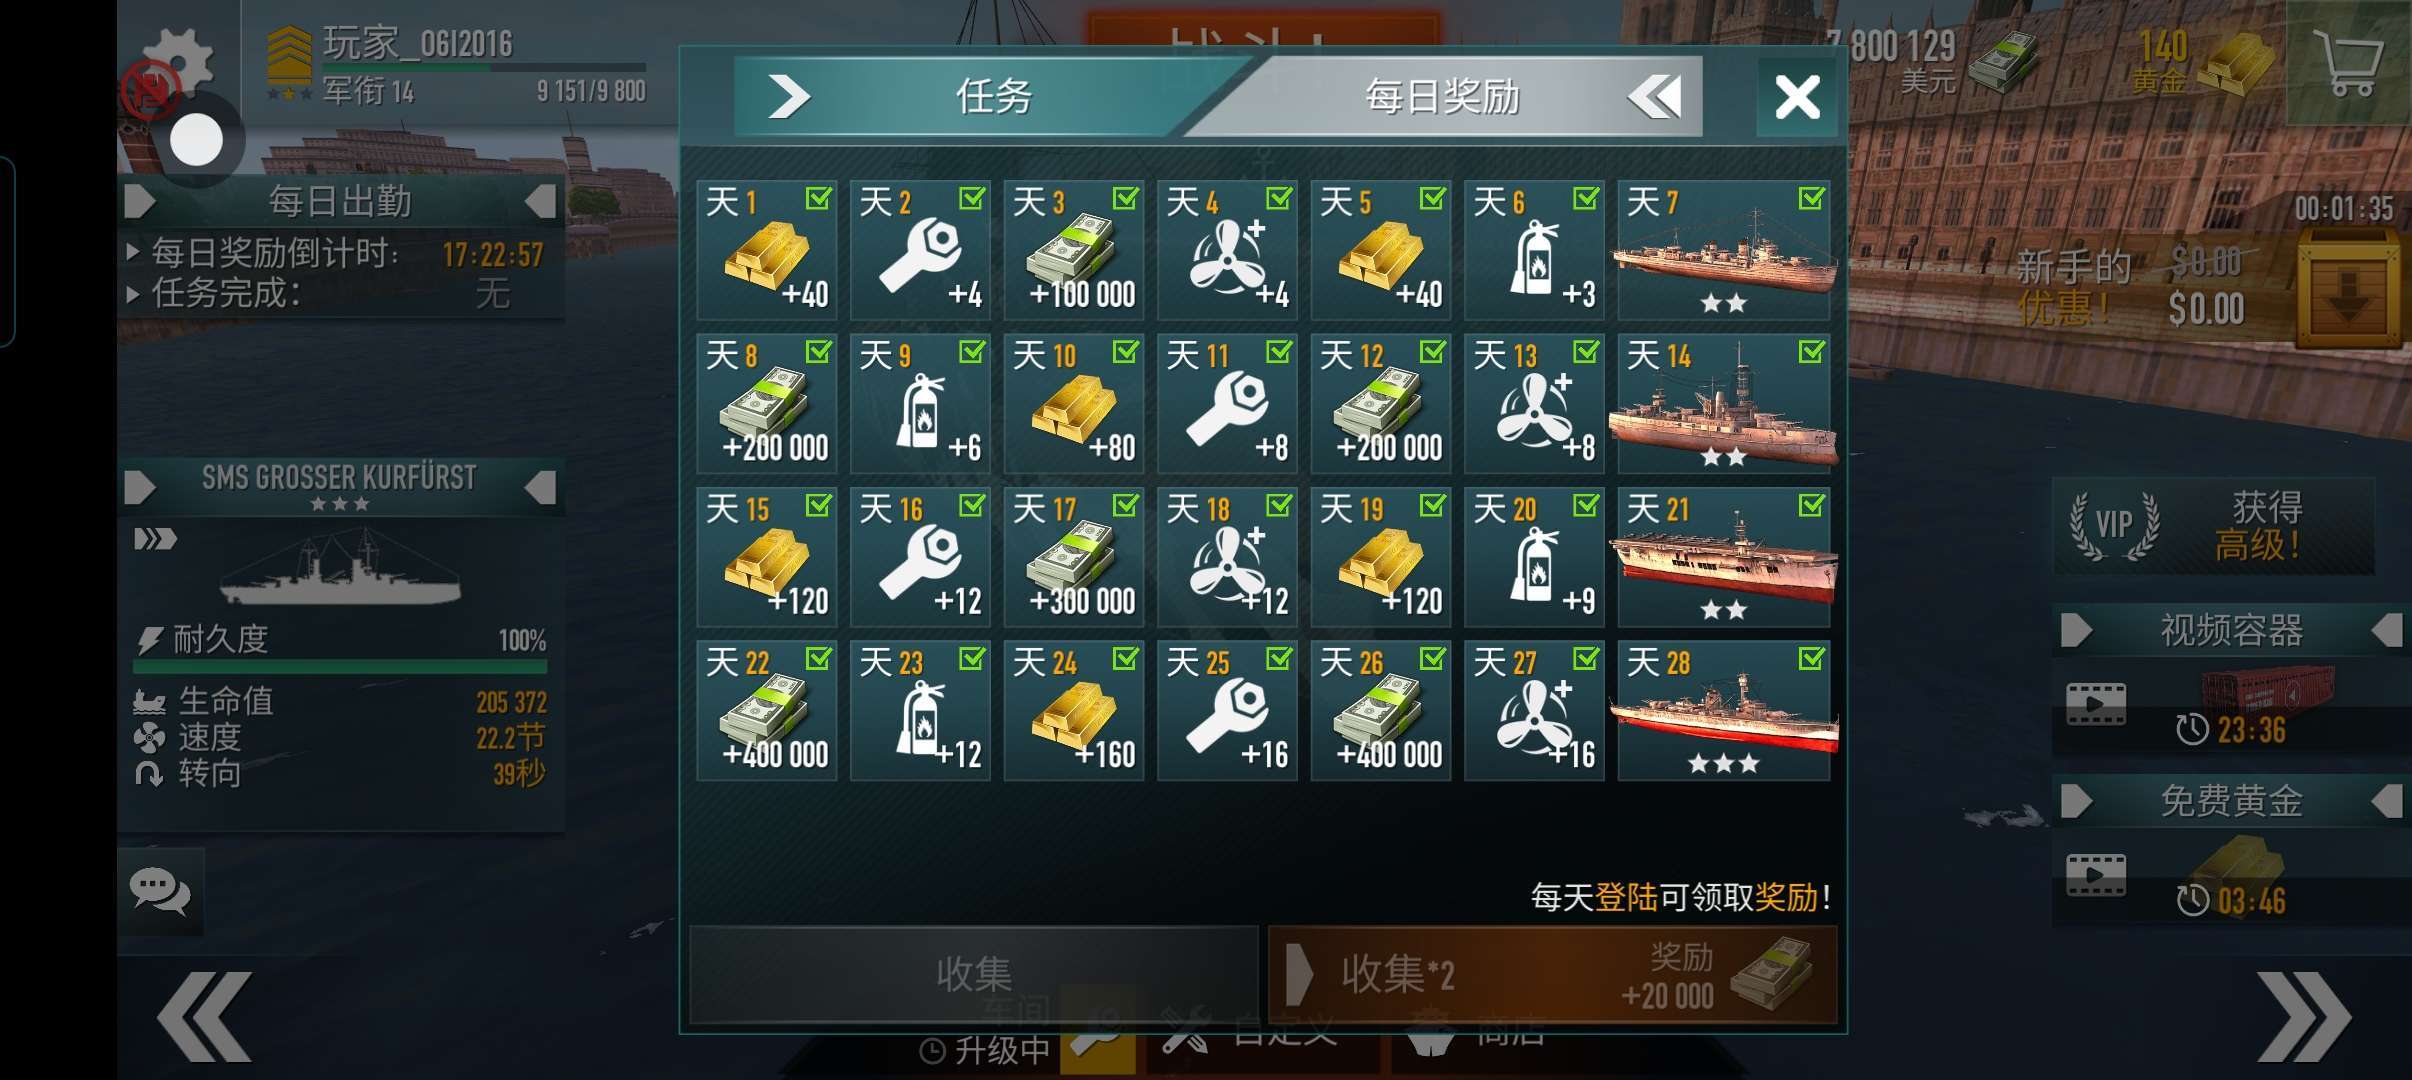Expand the 视频容器 panel arrow
Viewport: 2412px width, 1080px height.
[x=2078, y=630]
